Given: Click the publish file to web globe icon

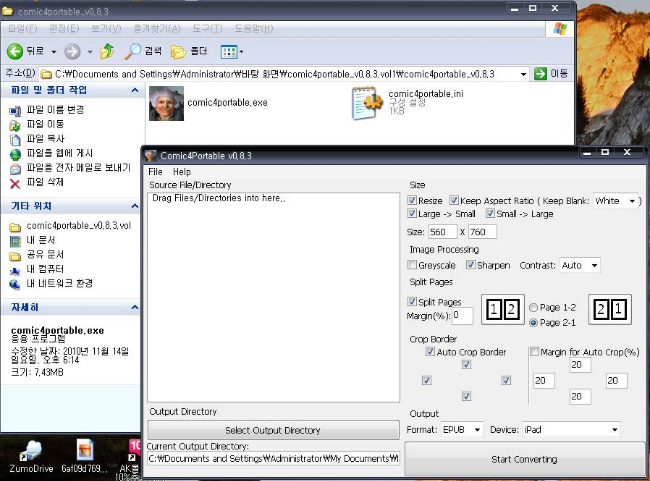Looking at the screenshot, I should 15,154.
